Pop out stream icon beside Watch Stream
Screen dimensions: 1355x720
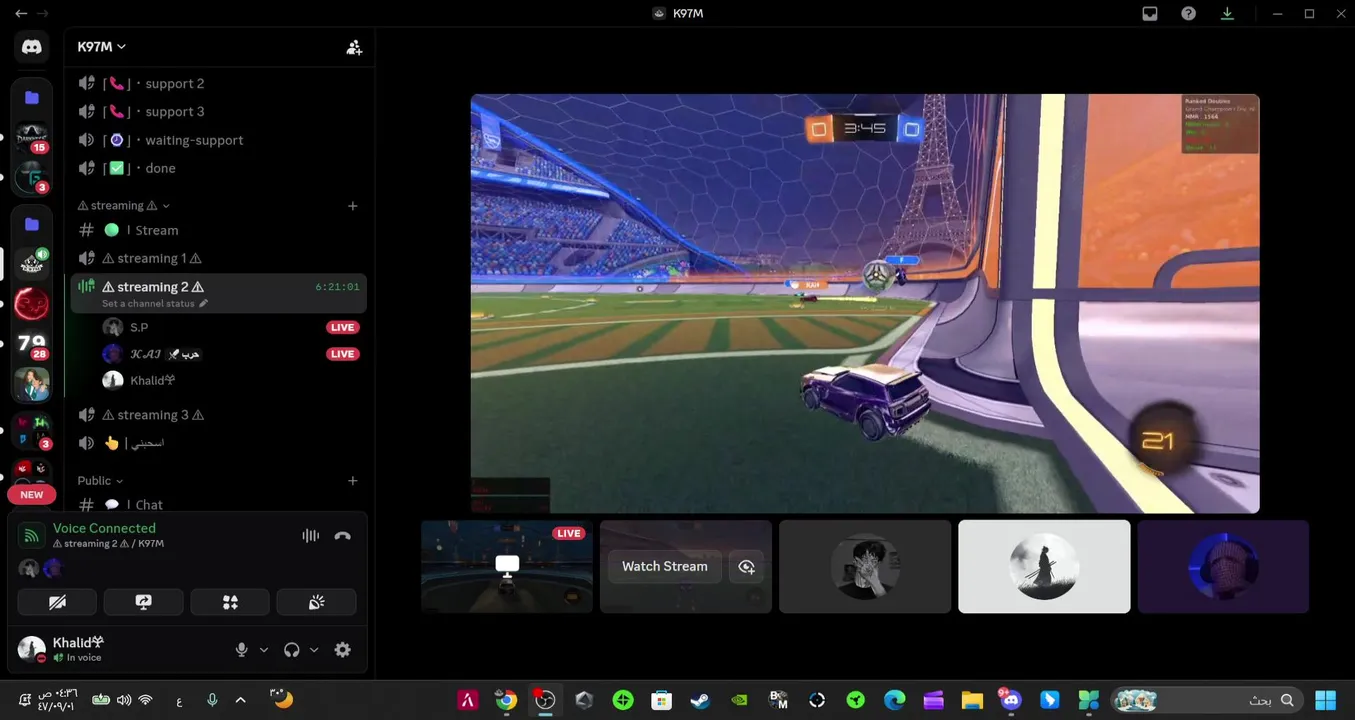[747, 567]
